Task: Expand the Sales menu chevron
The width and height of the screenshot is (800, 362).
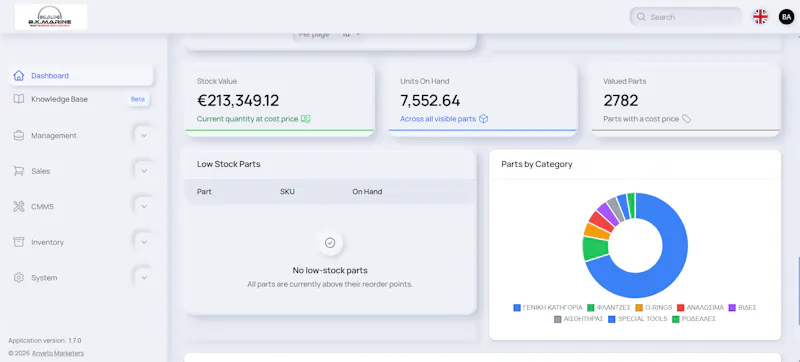Action: click(144, 171)
